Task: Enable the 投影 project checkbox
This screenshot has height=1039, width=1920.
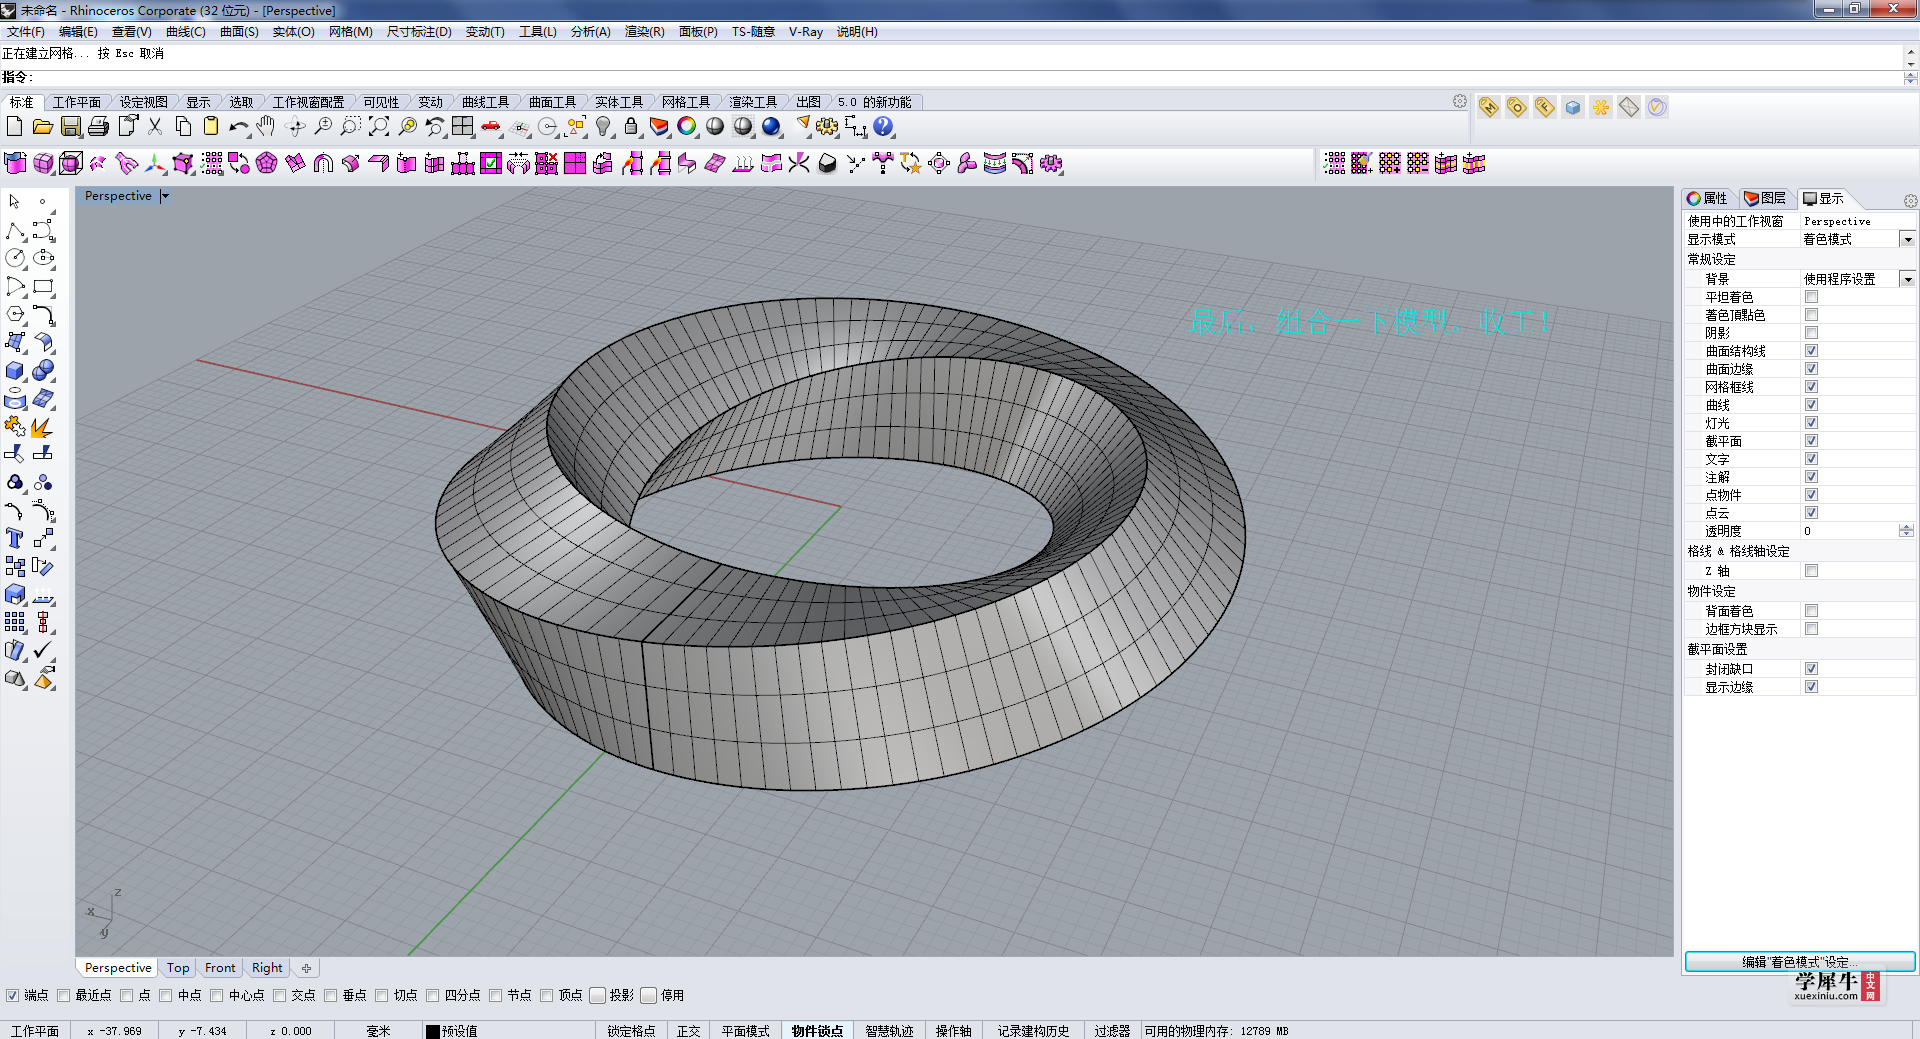Action: (x=598, y=995)
